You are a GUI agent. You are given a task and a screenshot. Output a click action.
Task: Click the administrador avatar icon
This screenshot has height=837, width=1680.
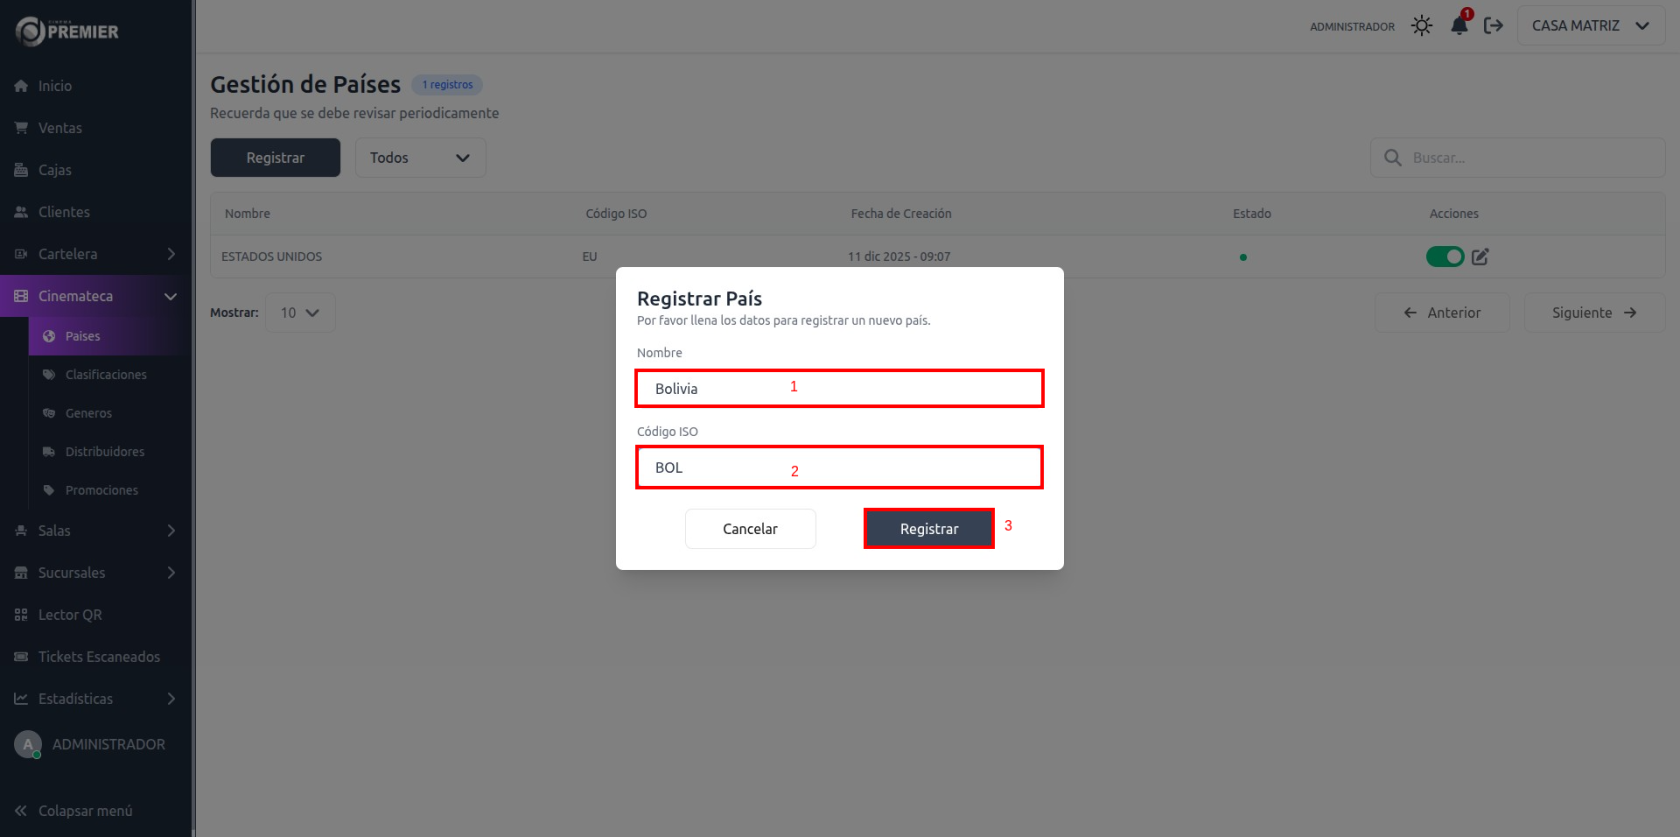(28, 745)
